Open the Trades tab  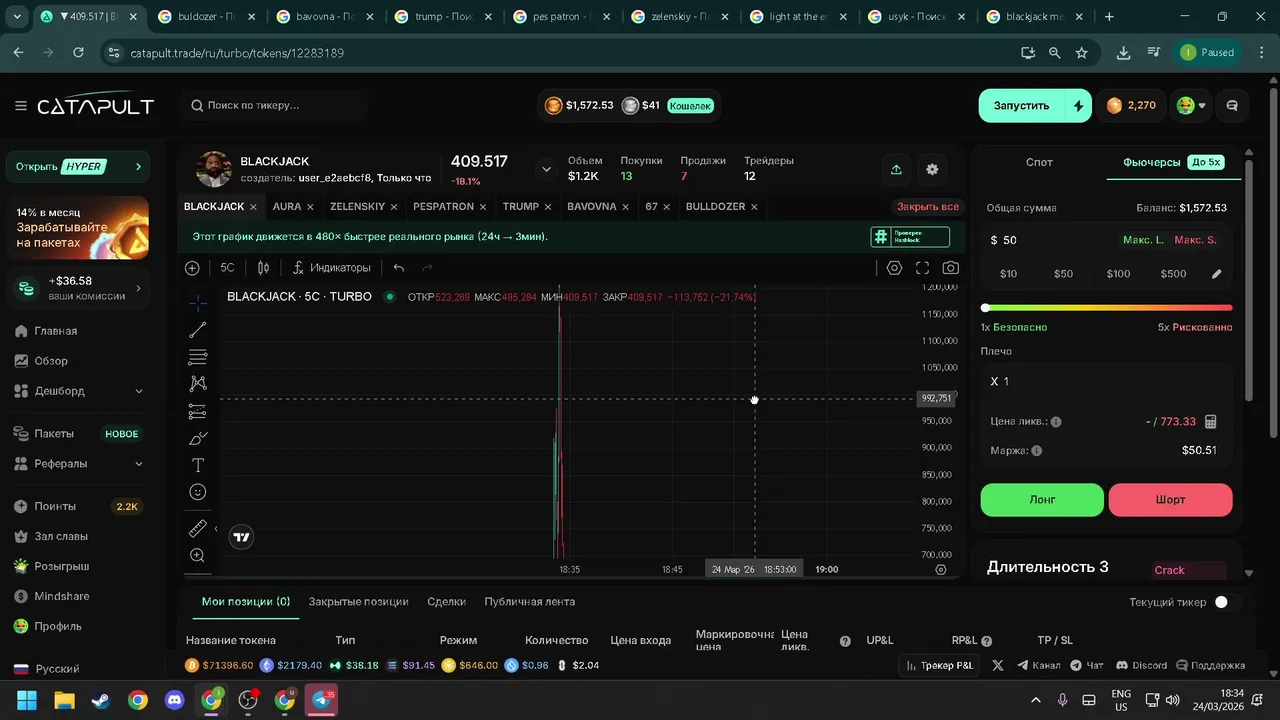tap(446, 602)
